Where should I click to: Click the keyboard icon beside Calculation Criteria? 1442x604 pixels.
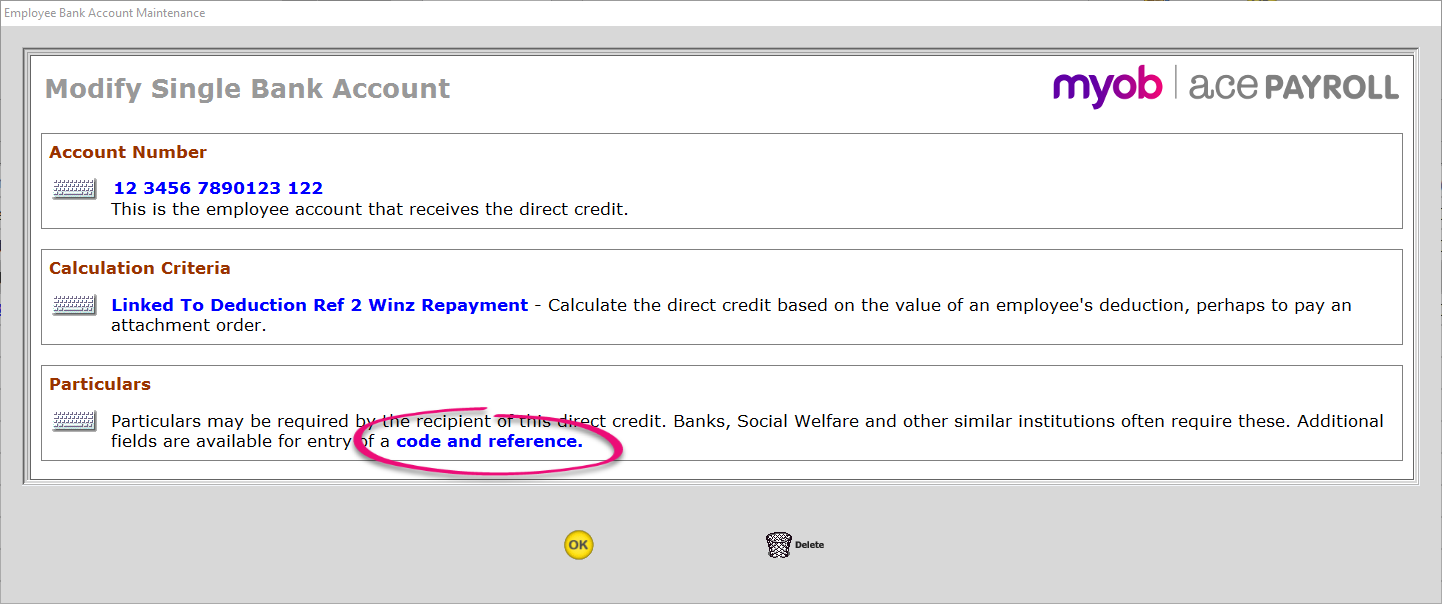click(75, 305)
